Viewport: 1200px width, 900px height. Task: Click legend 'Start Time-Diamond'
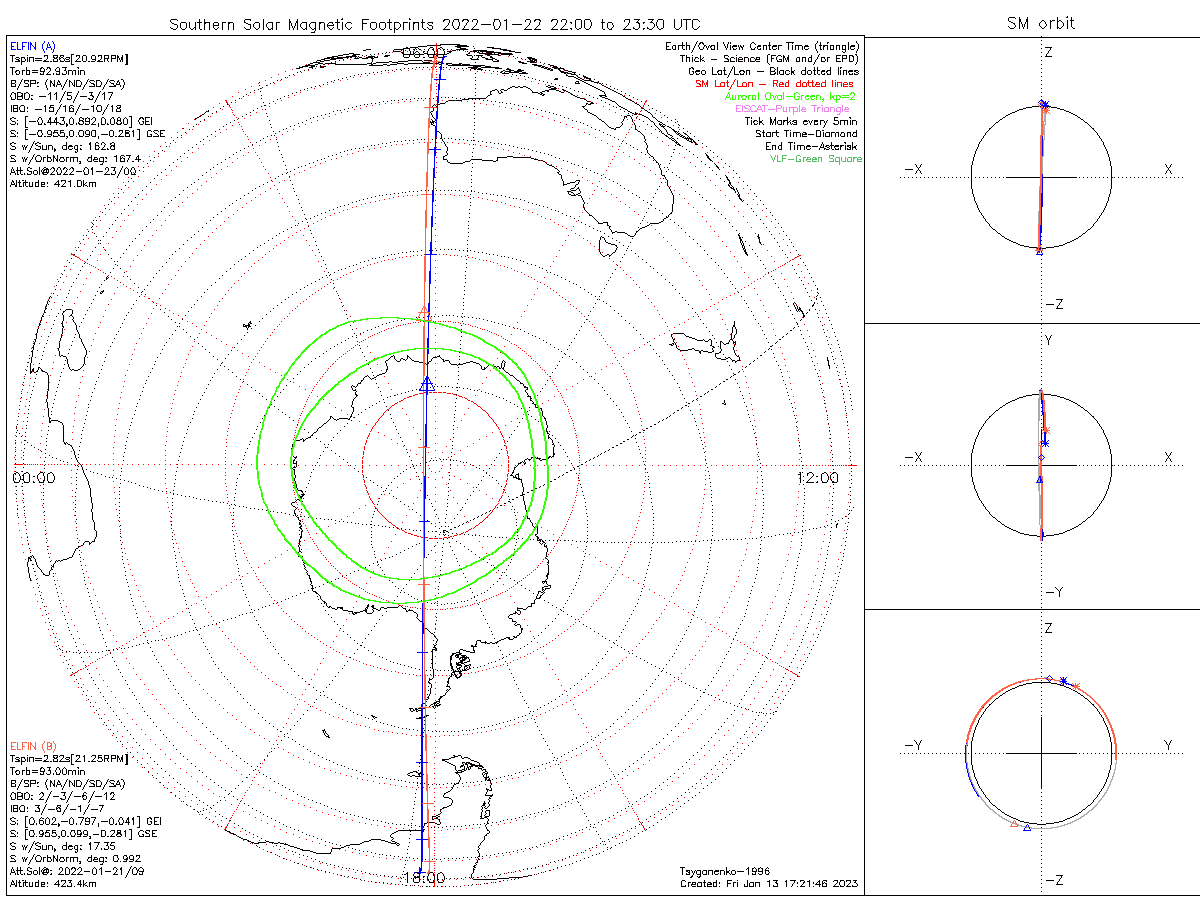click(808, 134)
